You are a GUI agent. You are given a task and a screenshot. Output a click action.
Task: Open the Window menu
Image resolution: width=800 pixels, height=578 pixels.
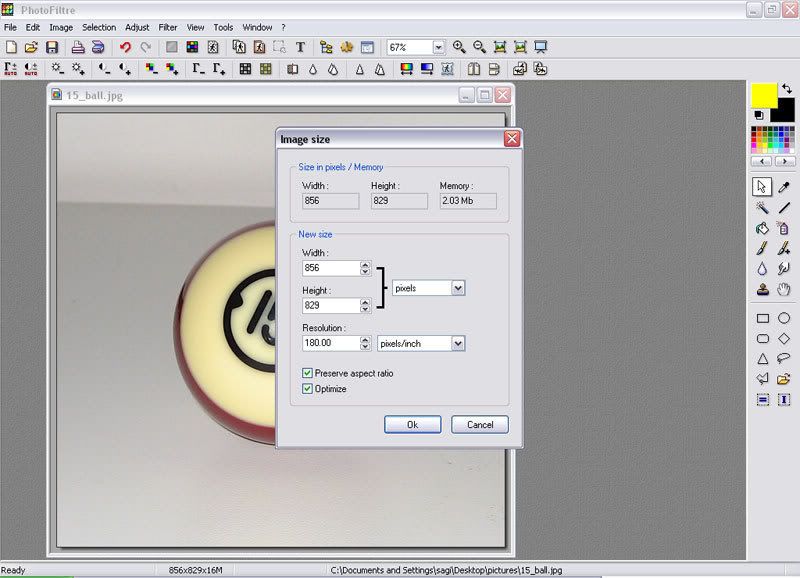(257, 28)
